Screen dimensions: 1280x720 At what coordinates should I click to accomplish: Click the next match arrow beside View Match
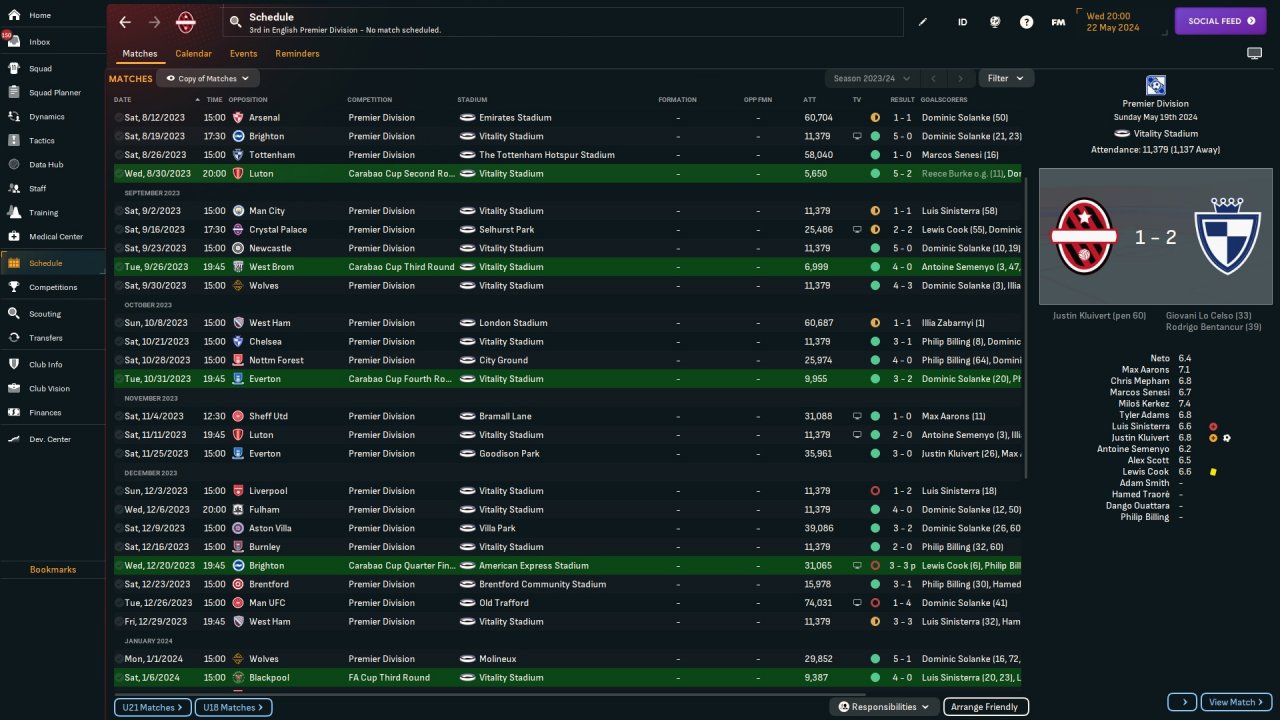(1182, 702)
